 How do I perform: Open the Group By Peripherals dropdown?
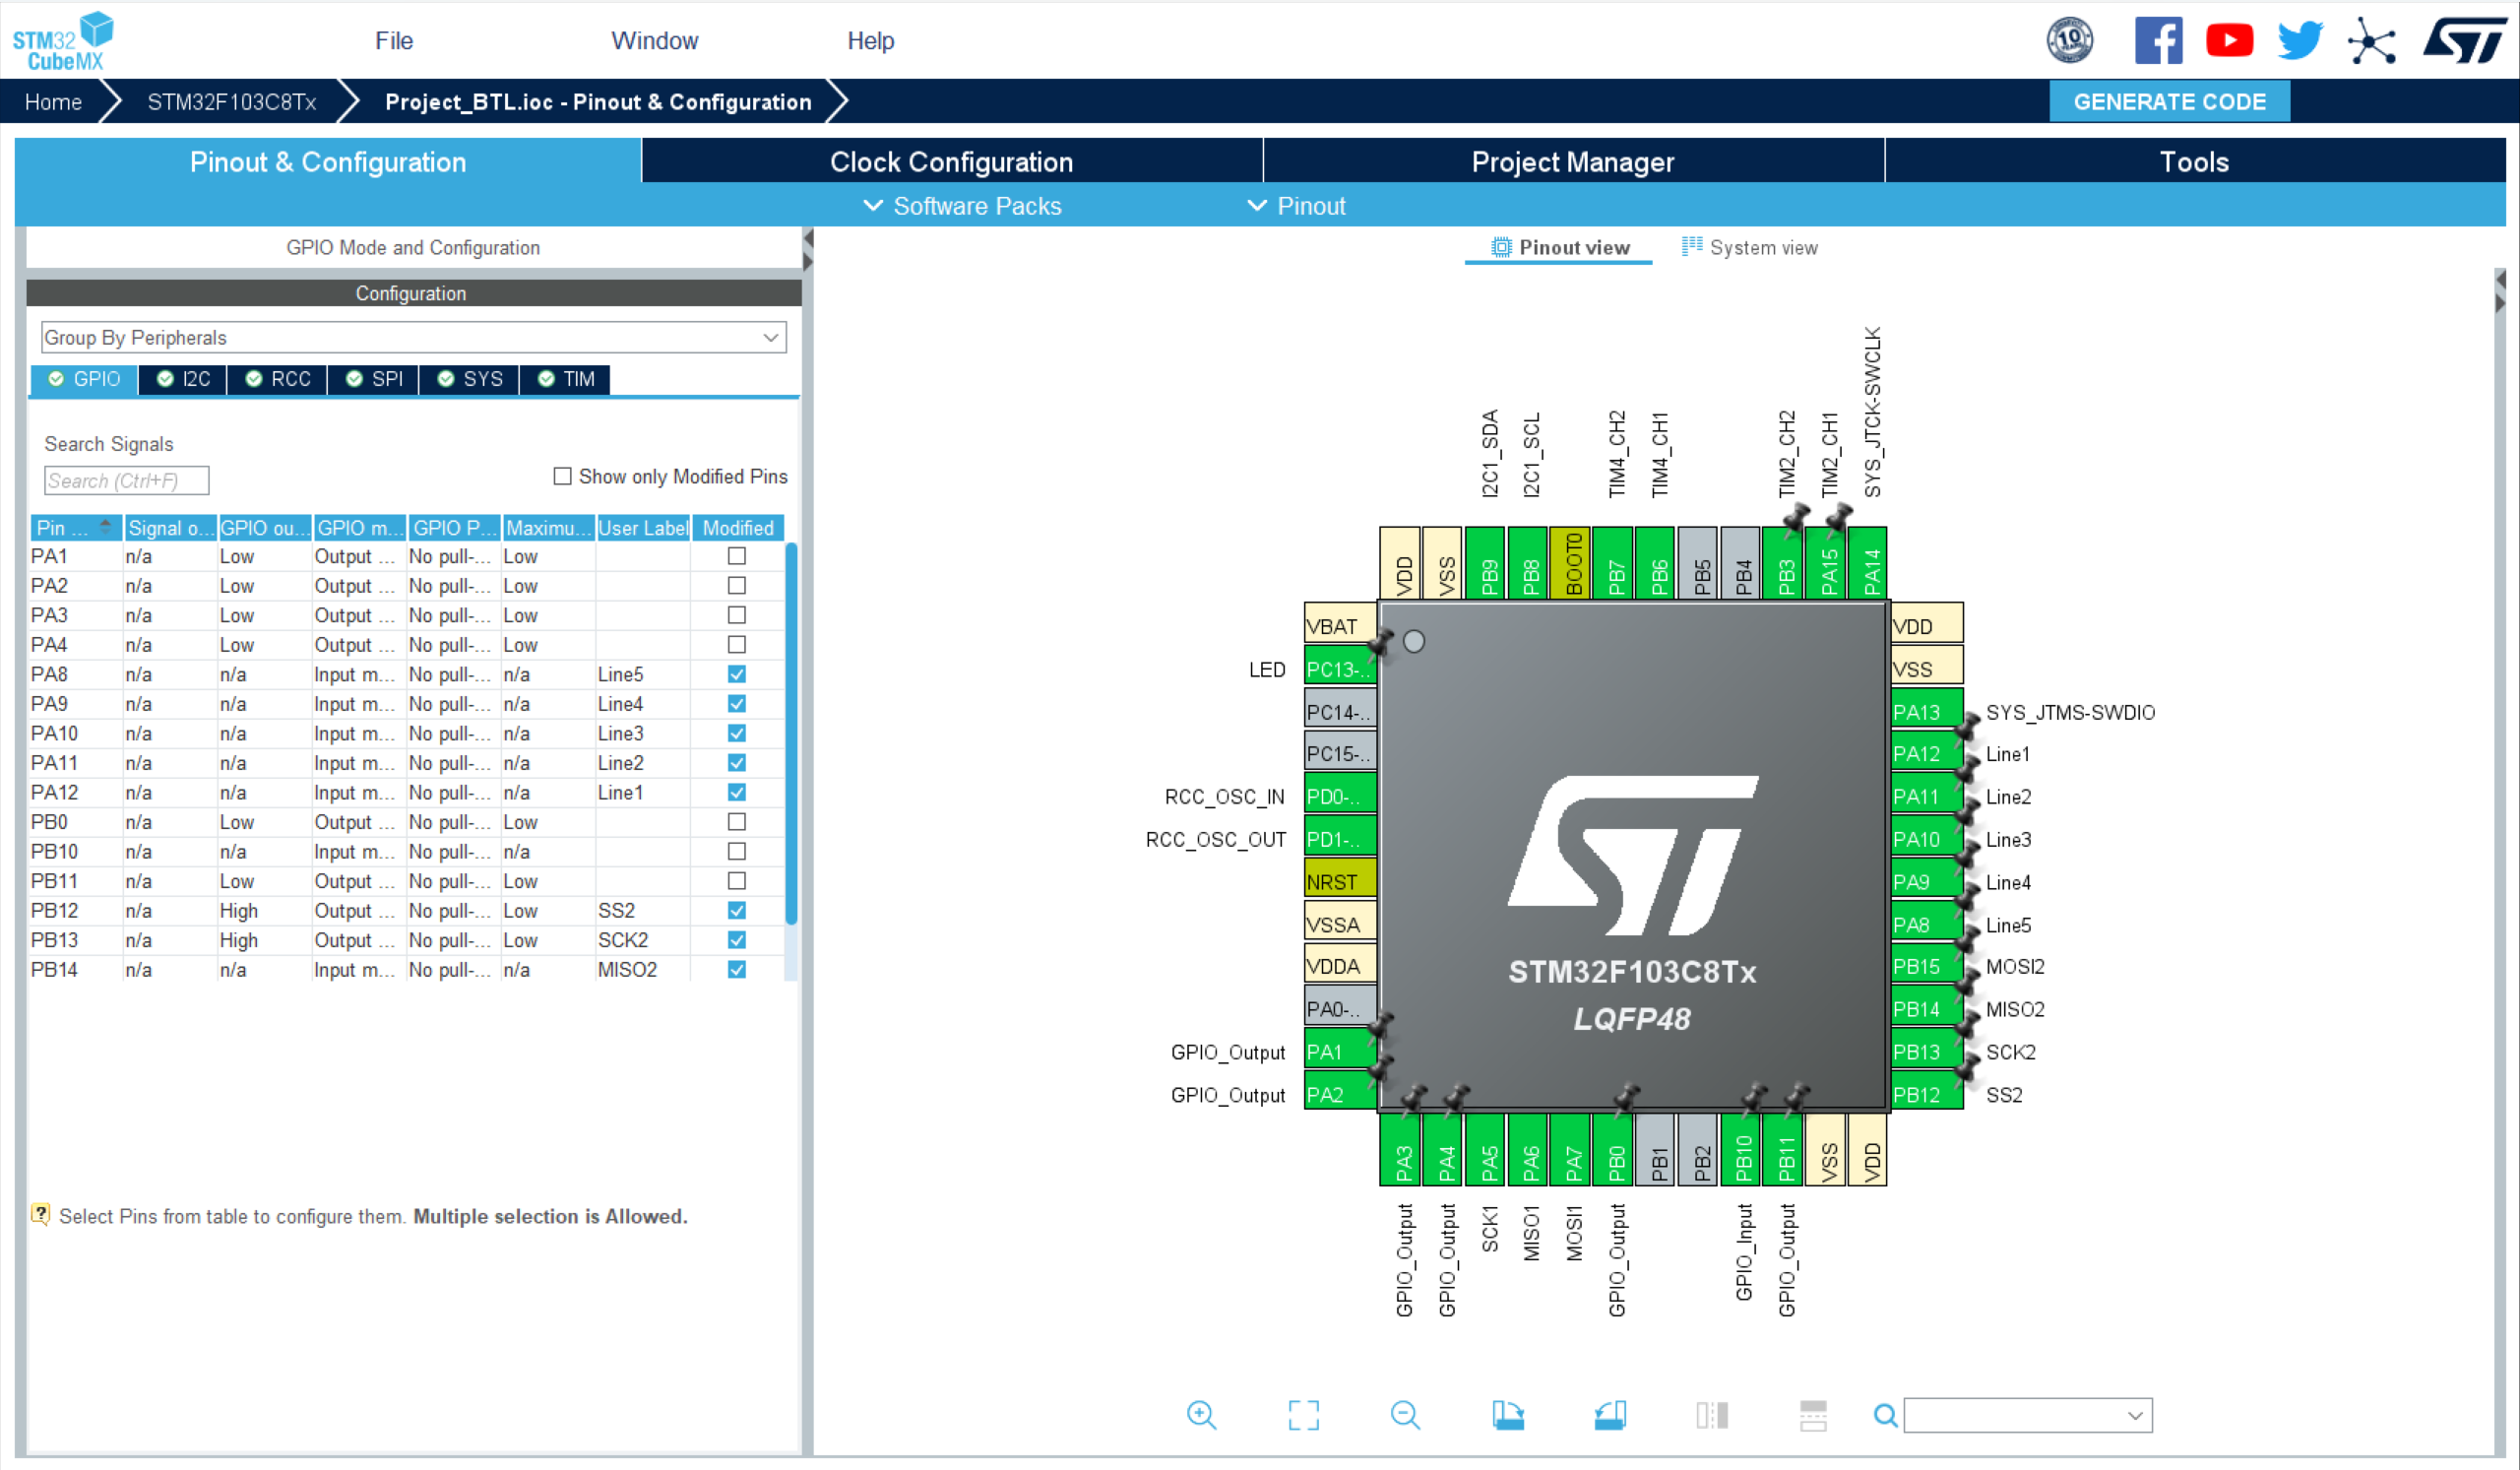click(770, 337)
